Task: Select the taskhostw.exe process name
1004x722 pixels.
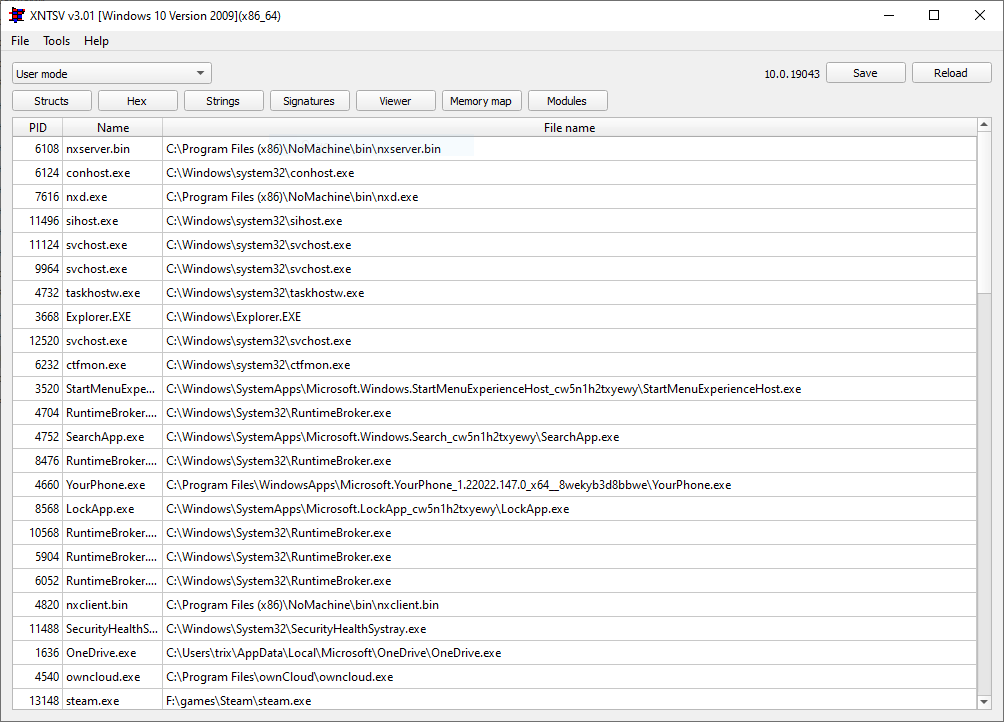Action: [x=103, y=293]
